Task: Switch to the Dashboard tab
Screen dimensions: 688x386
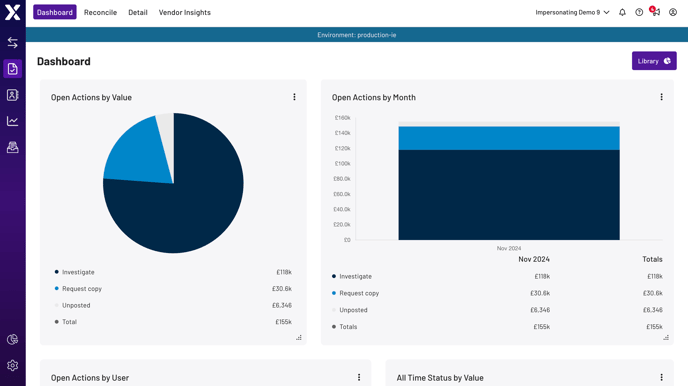Action: [x=55, y=12]
